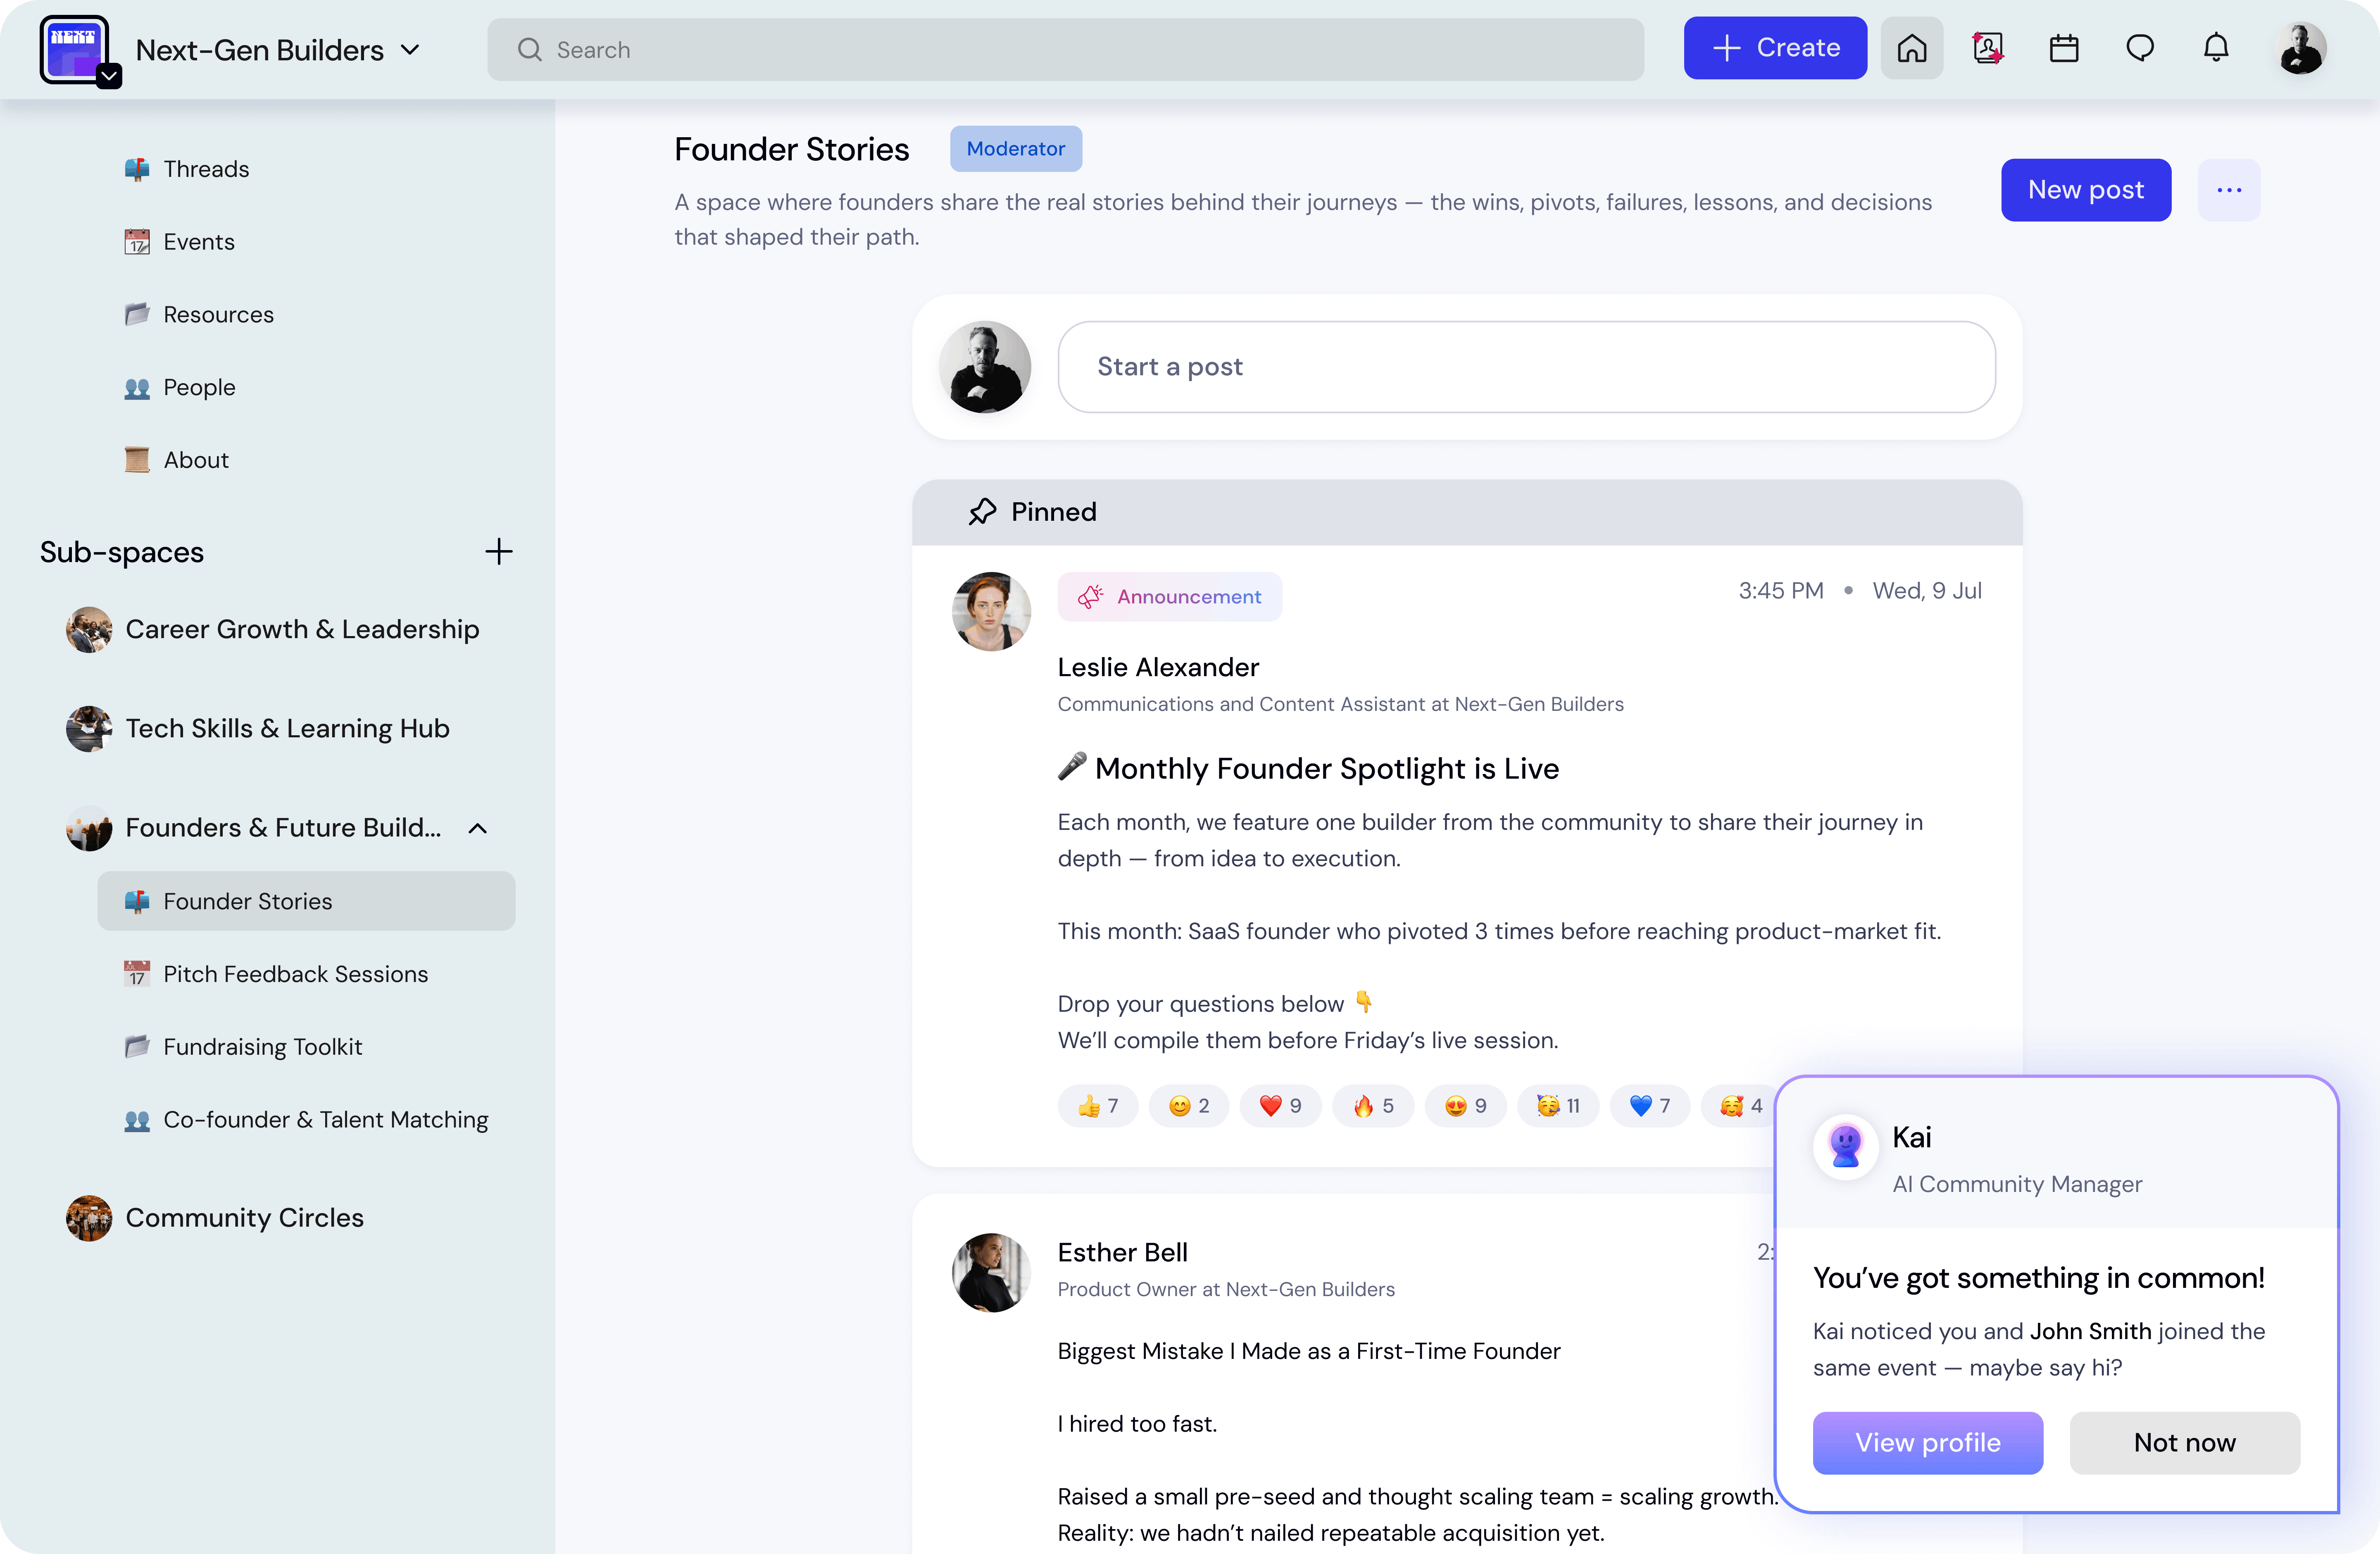Screen dimensions: 2380x1554
Task: Click the New post button
Action: (x=2085, y=190)
